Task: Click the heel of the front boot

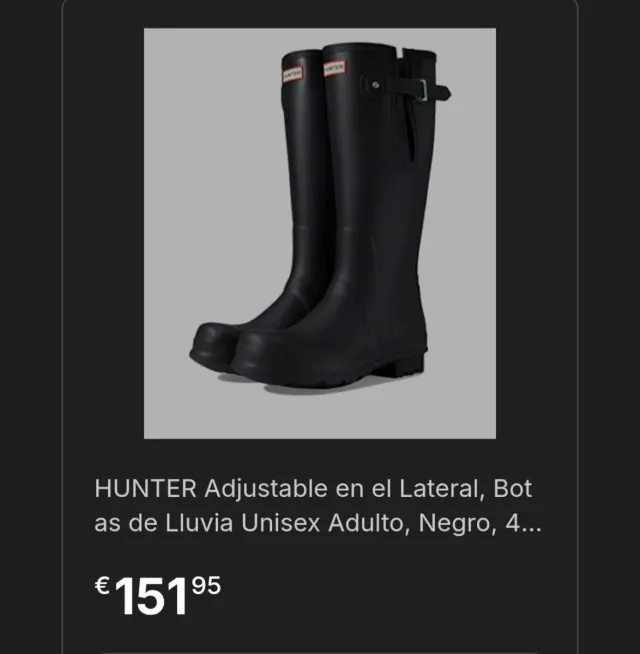Action: click(x=403, y=364)
